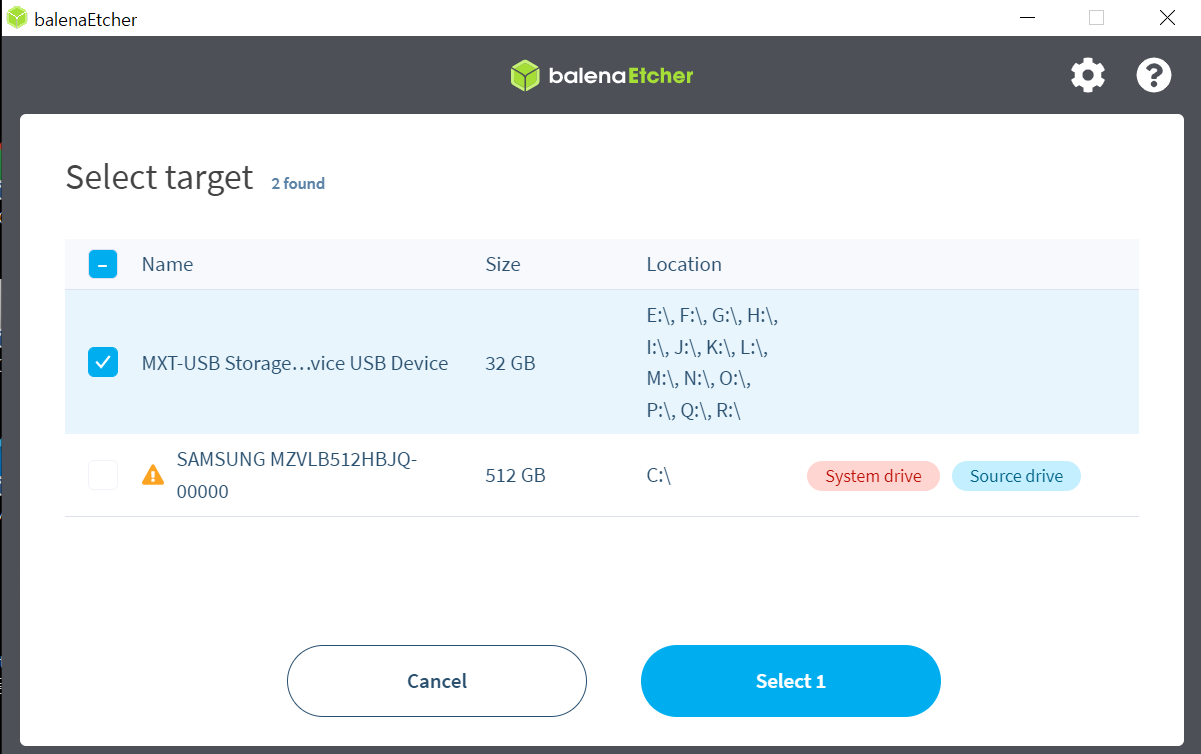Viewport: 1201px width, 754px height.
Task: Confirm with the Select 1 button
Action: pyautogui.click(x=791, y=681)
